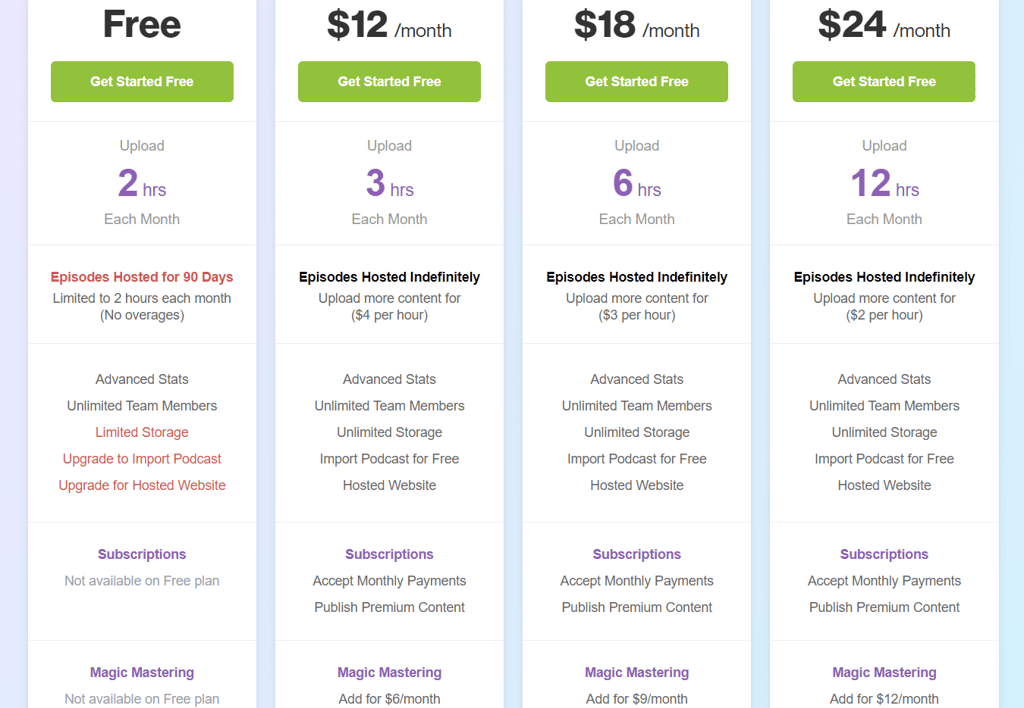Click Get Started Free under Free plan

tap(142, 82)
